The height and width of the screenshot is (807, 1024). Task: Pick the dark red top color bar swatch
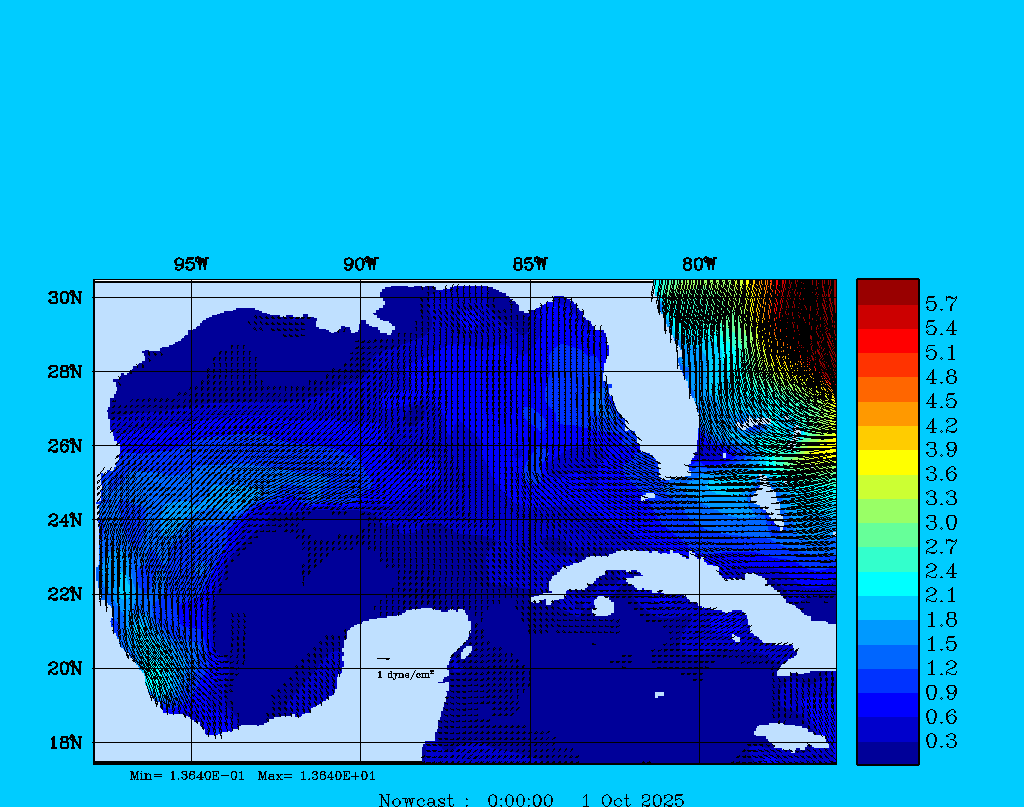887,292
